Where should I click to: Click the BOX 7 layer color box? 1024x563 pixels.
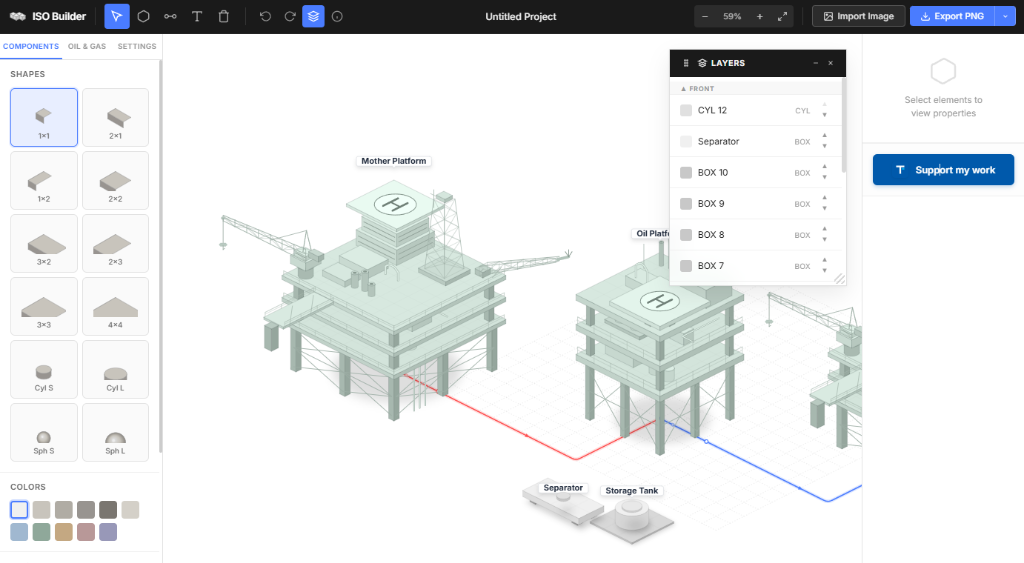pos(686,266)
